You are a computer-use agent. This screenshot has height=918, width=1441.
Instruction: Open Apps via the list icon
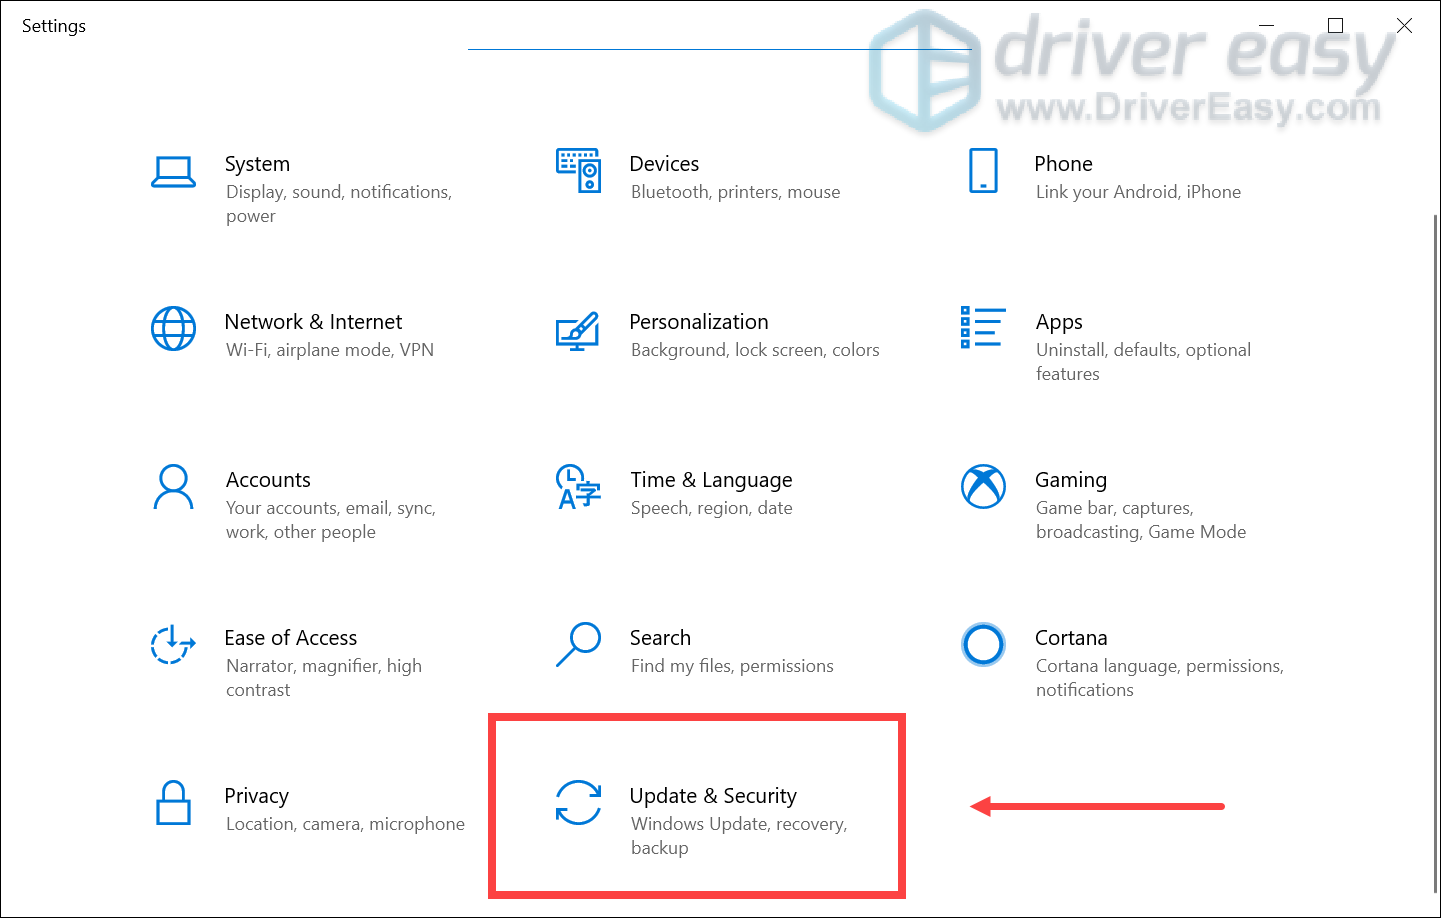(983, 329)
